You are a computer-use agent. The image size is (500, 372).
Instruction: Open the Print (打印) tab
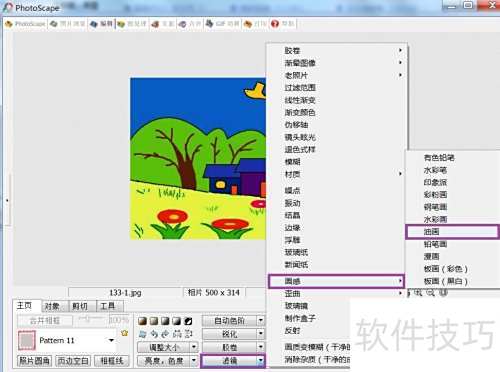[x=255, y=24]
